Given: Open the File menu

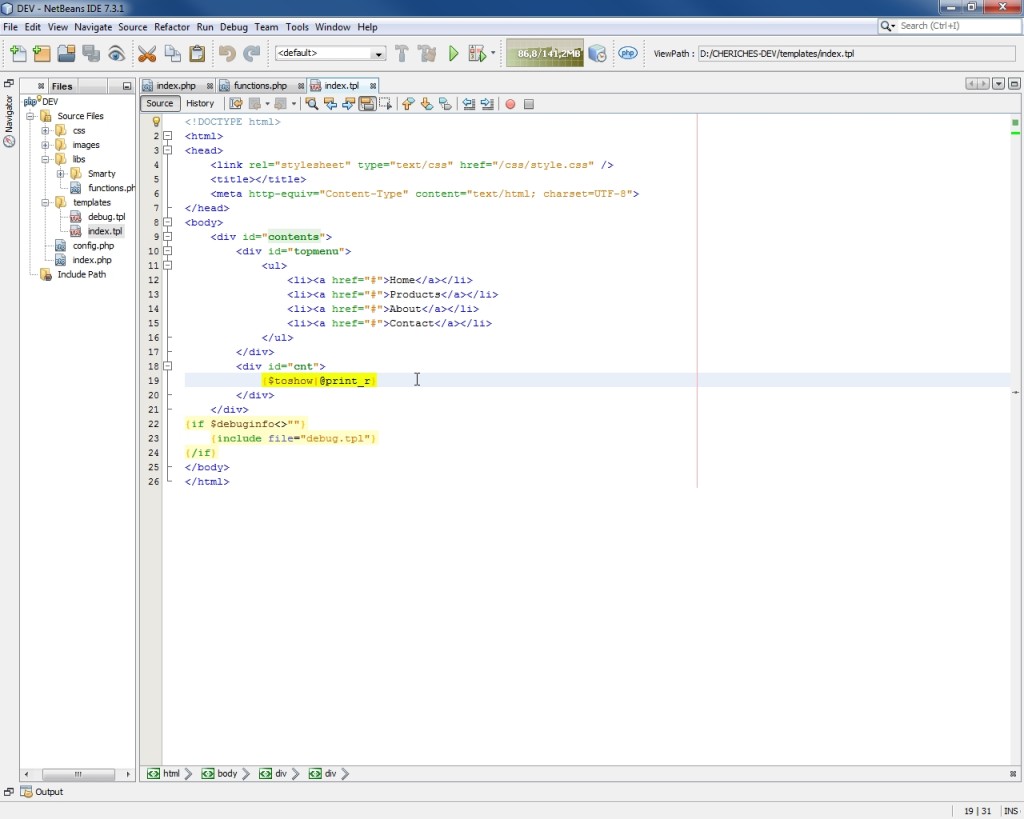Looking at the screenshot, I should click(10, 27).
